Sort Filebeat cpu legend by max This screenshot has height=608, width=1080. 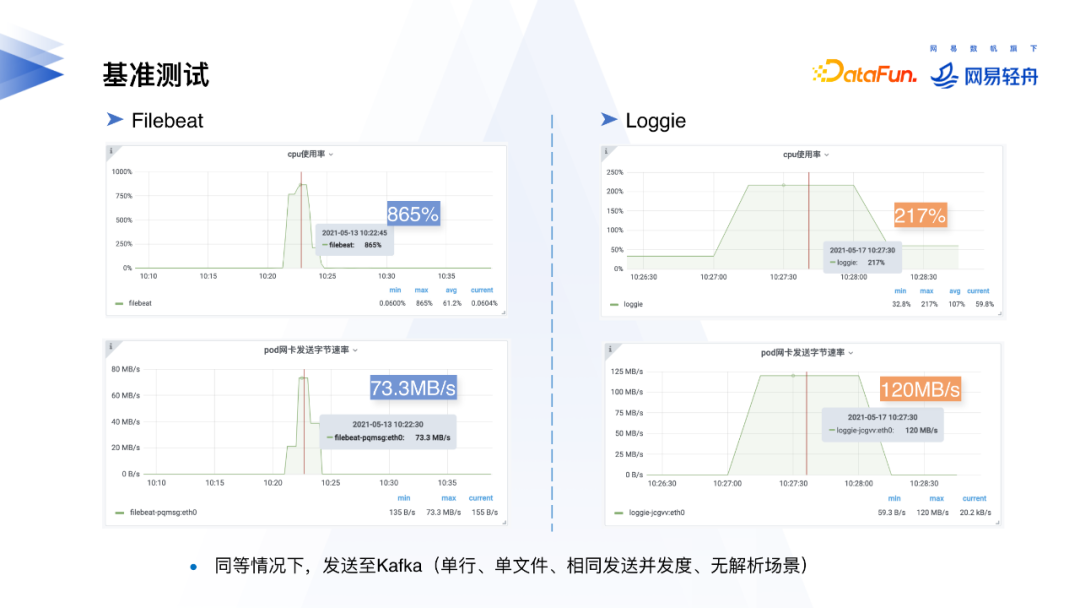[422, 290]
